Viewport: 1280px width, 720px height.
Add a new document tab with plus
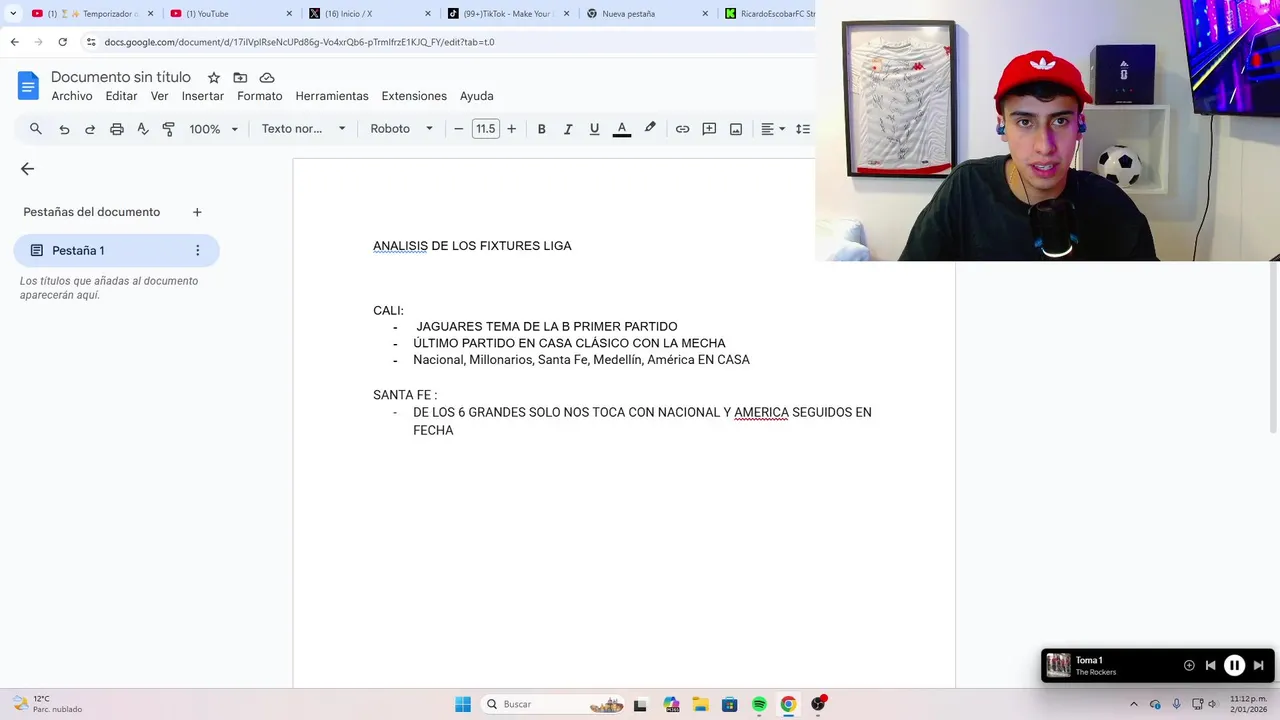(197, 212)
